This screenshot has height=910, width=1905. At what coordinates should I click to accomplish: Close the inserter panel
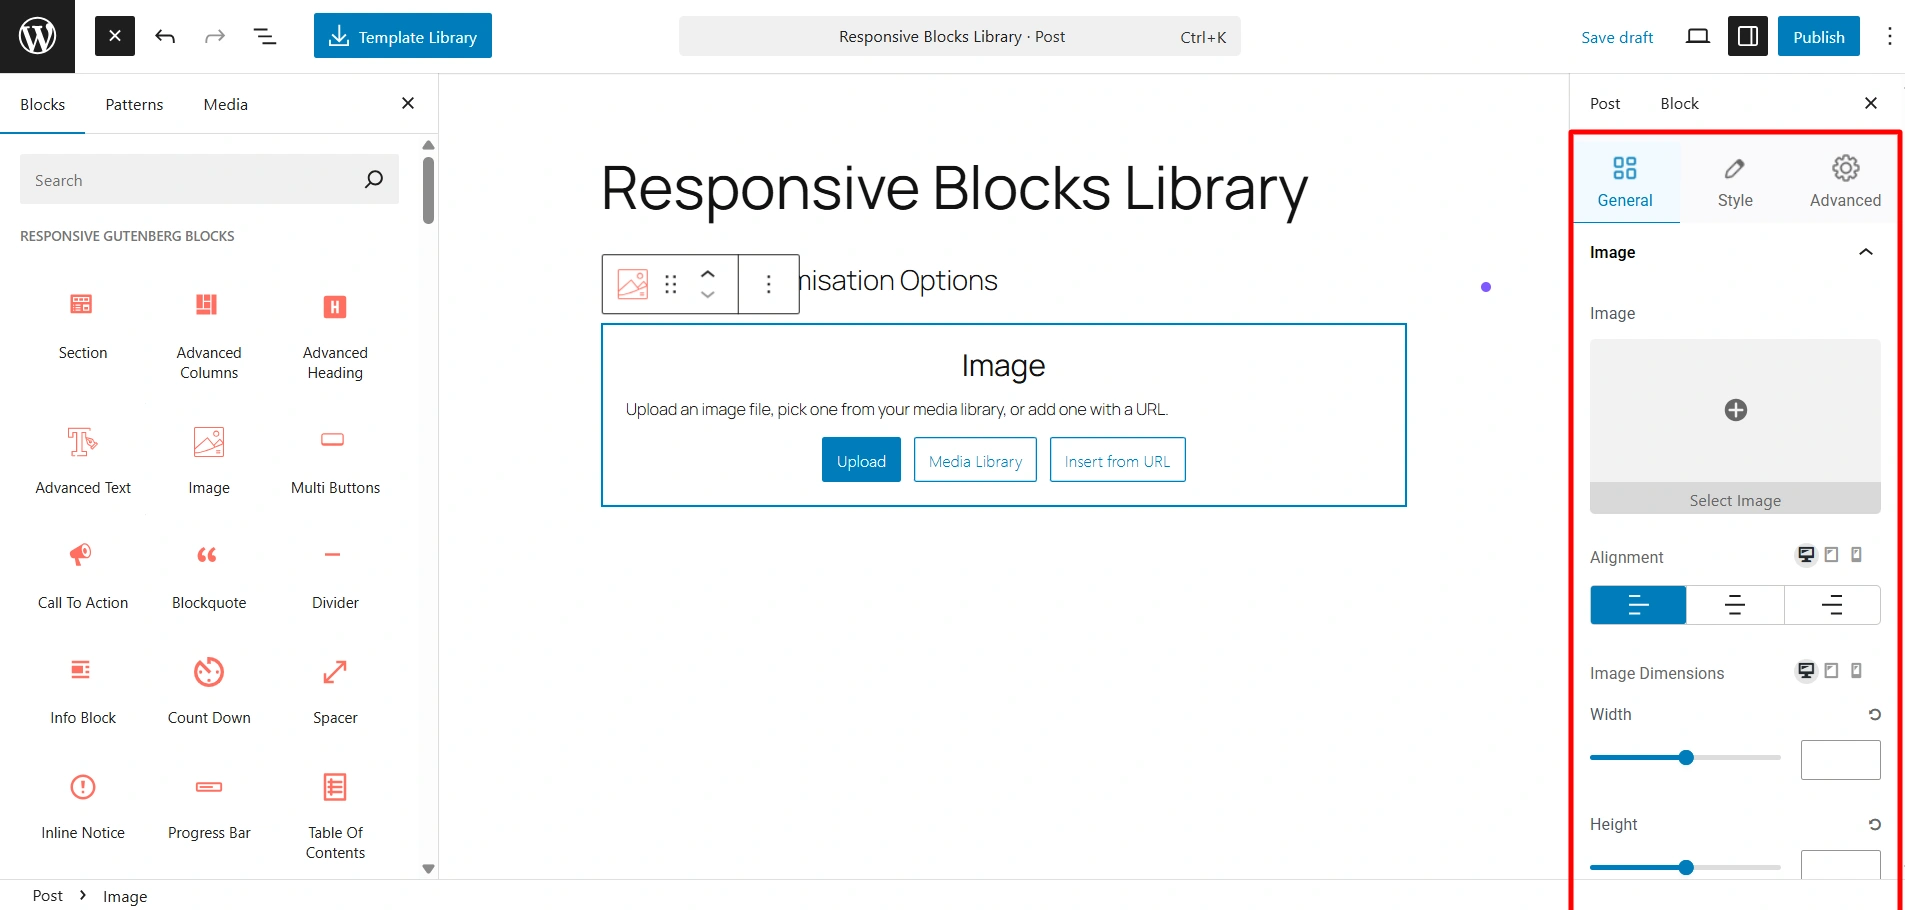coord(408,103)
